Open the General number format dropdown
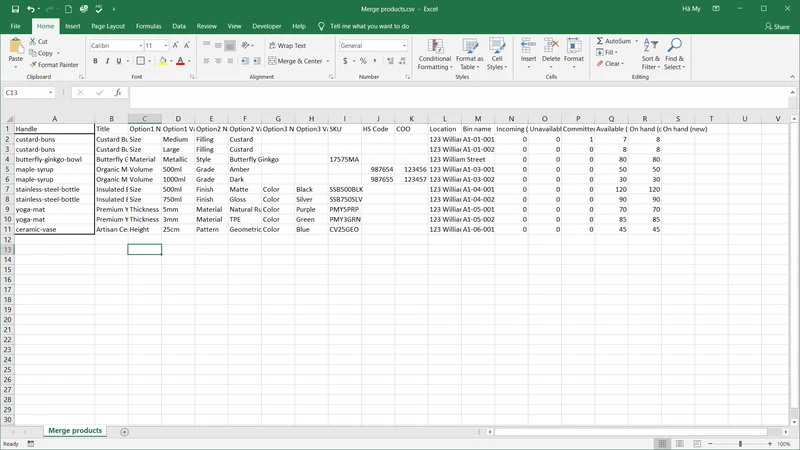The width and height of the screenshot is (800, 450). click(x=404, y=46)
